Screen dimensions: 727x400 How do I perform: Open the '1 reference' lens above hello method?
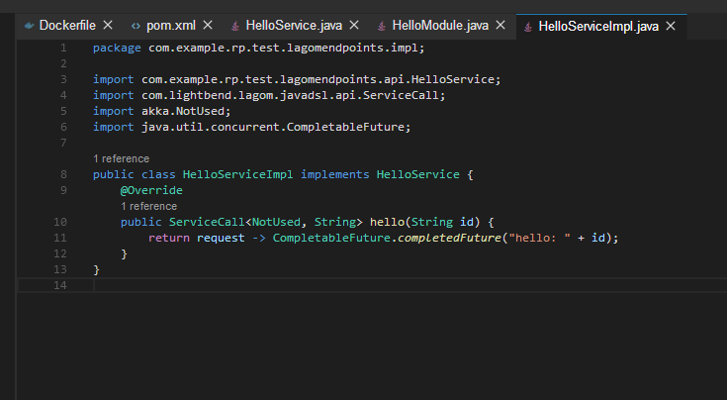[x=149, y=206]
